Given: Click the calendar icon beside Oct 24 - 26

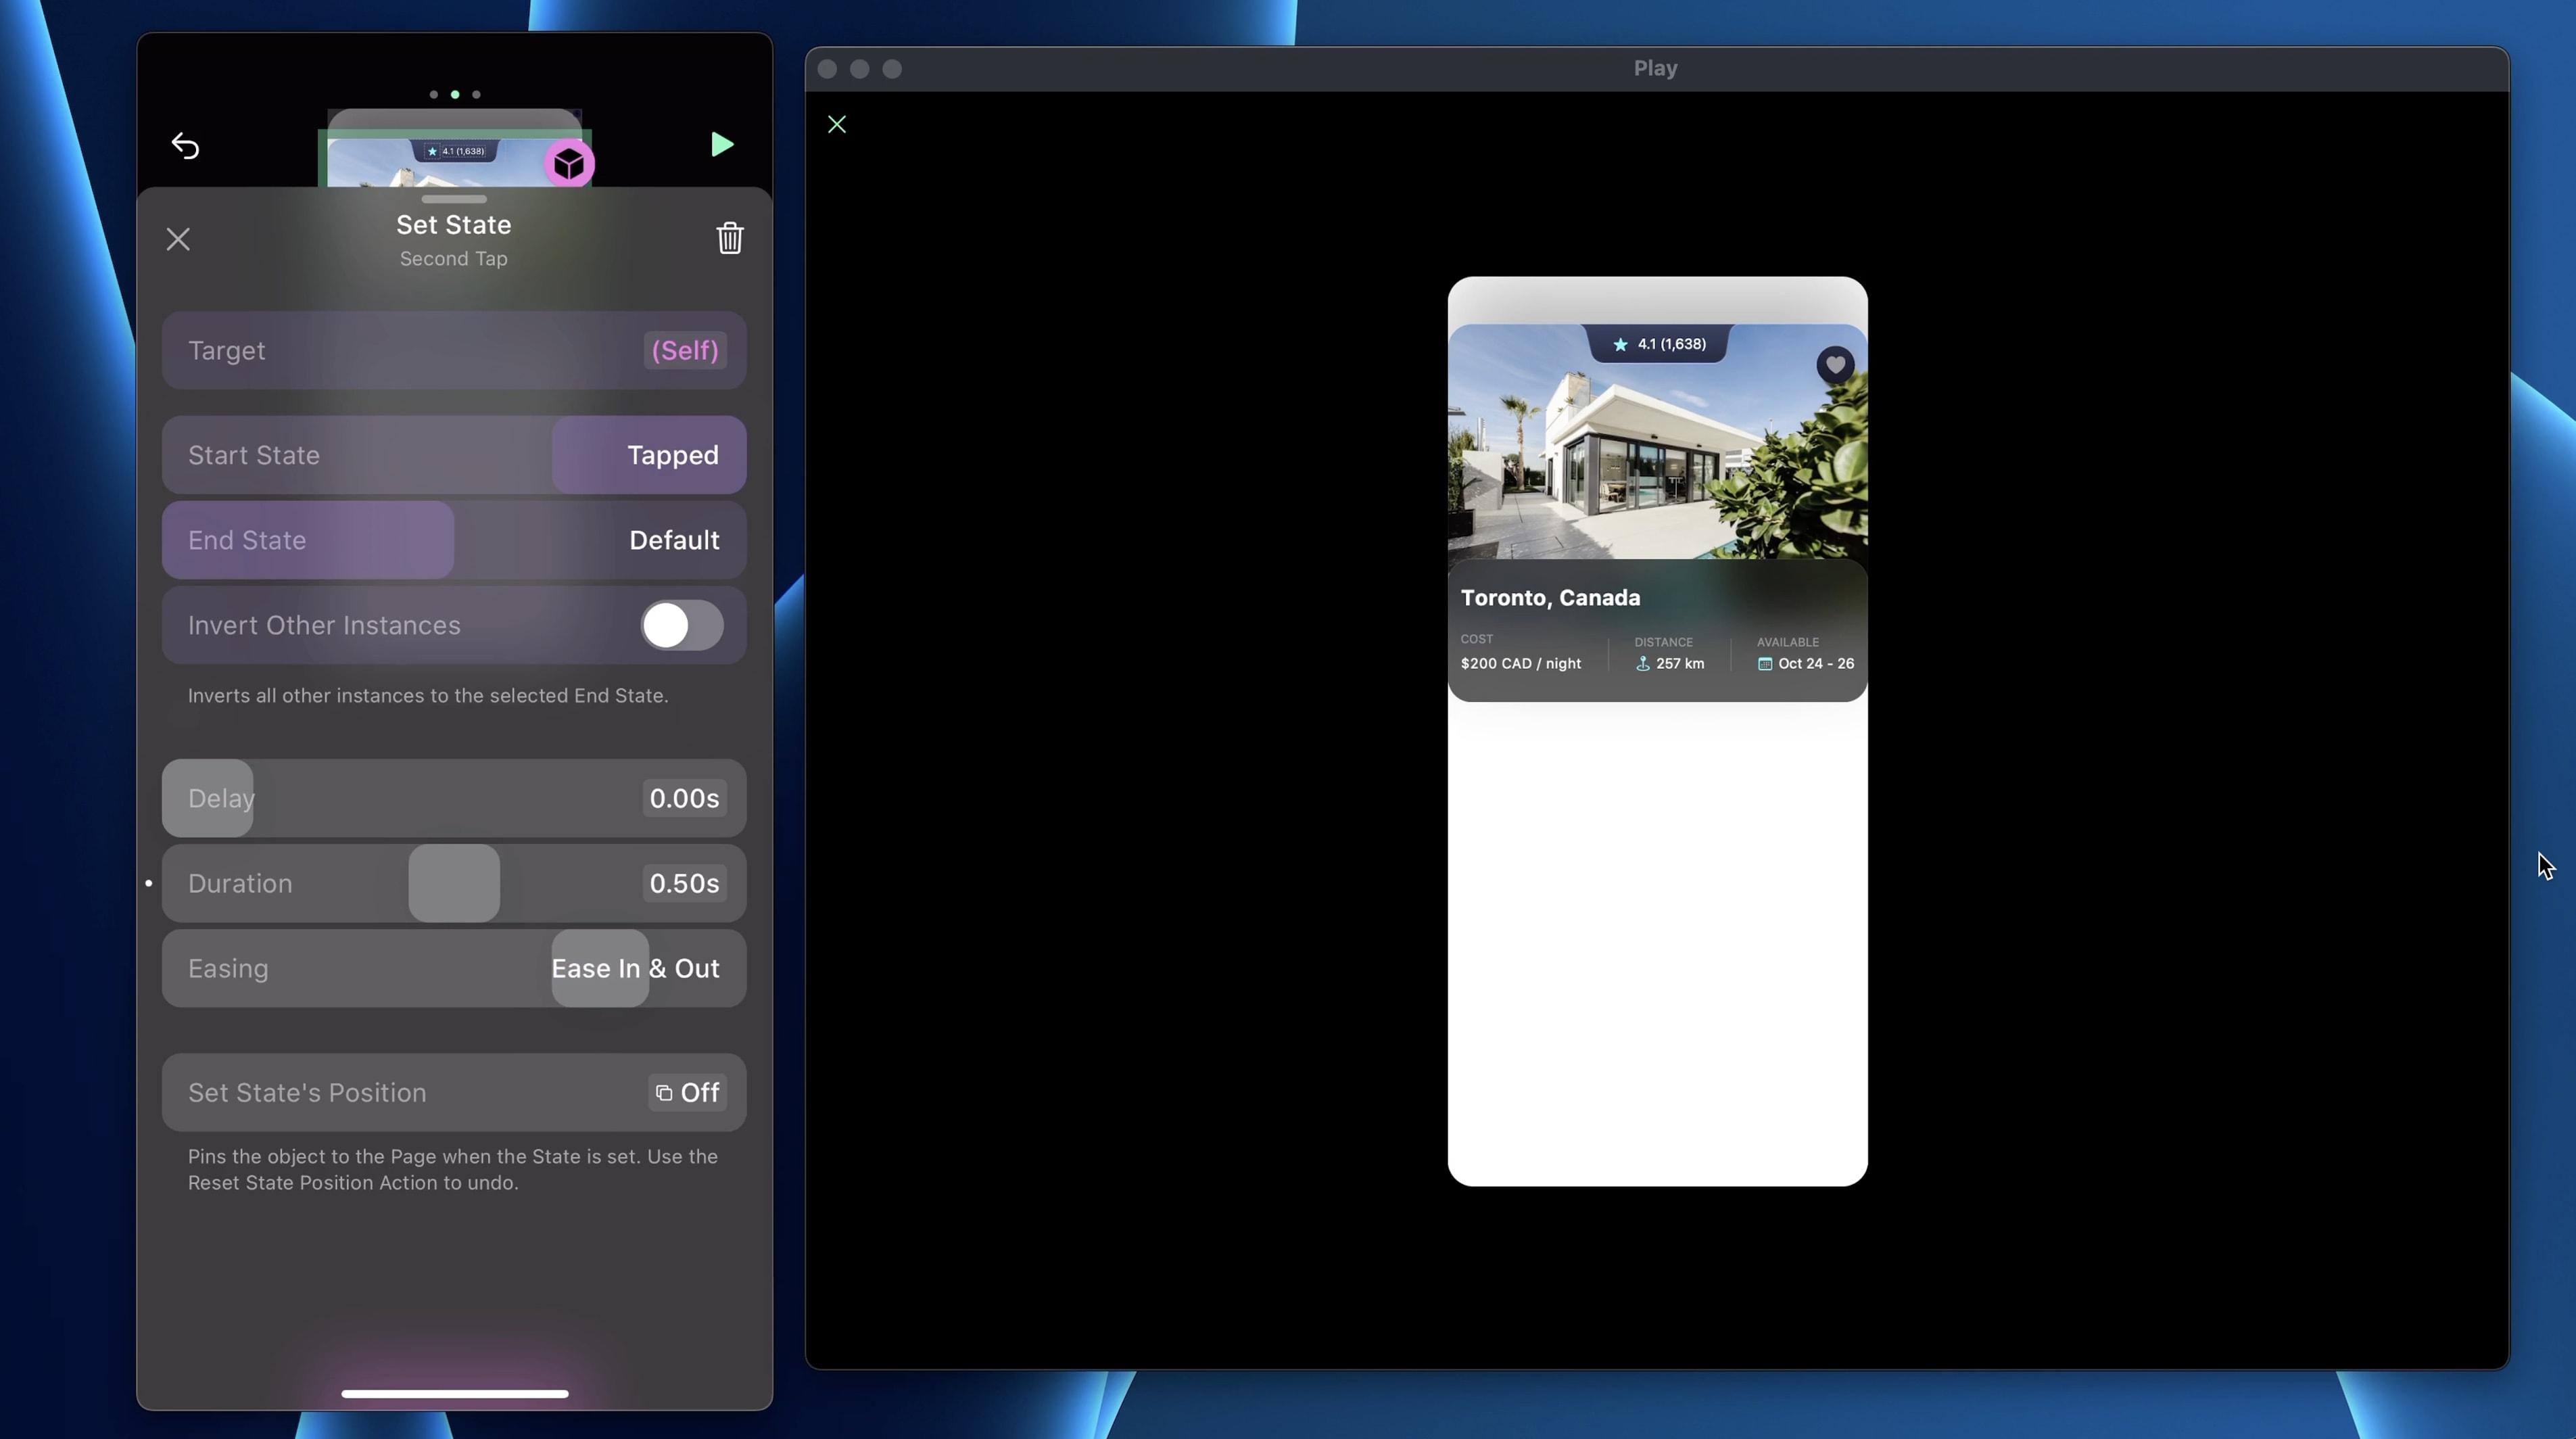Looking at the screenshot, I should 1764,664.
